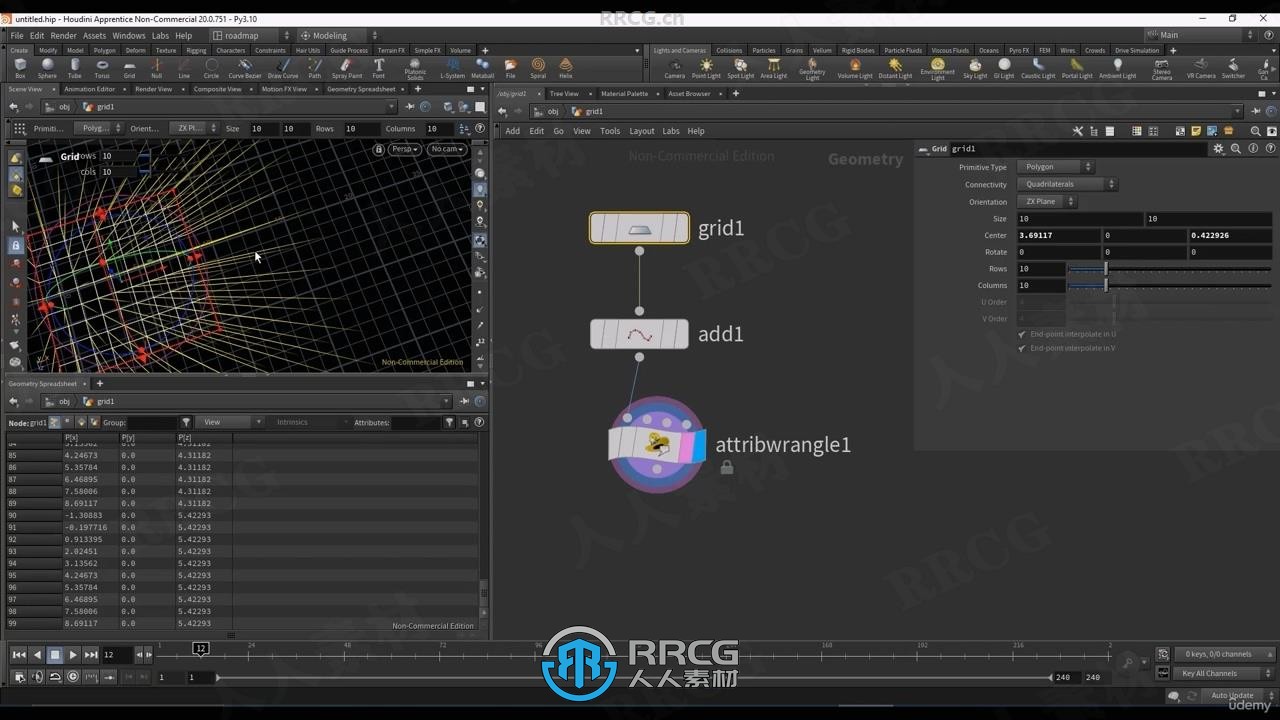Add an Area Light from the shelf
The height and width of the screenshot is (720, 1280).
774,68
